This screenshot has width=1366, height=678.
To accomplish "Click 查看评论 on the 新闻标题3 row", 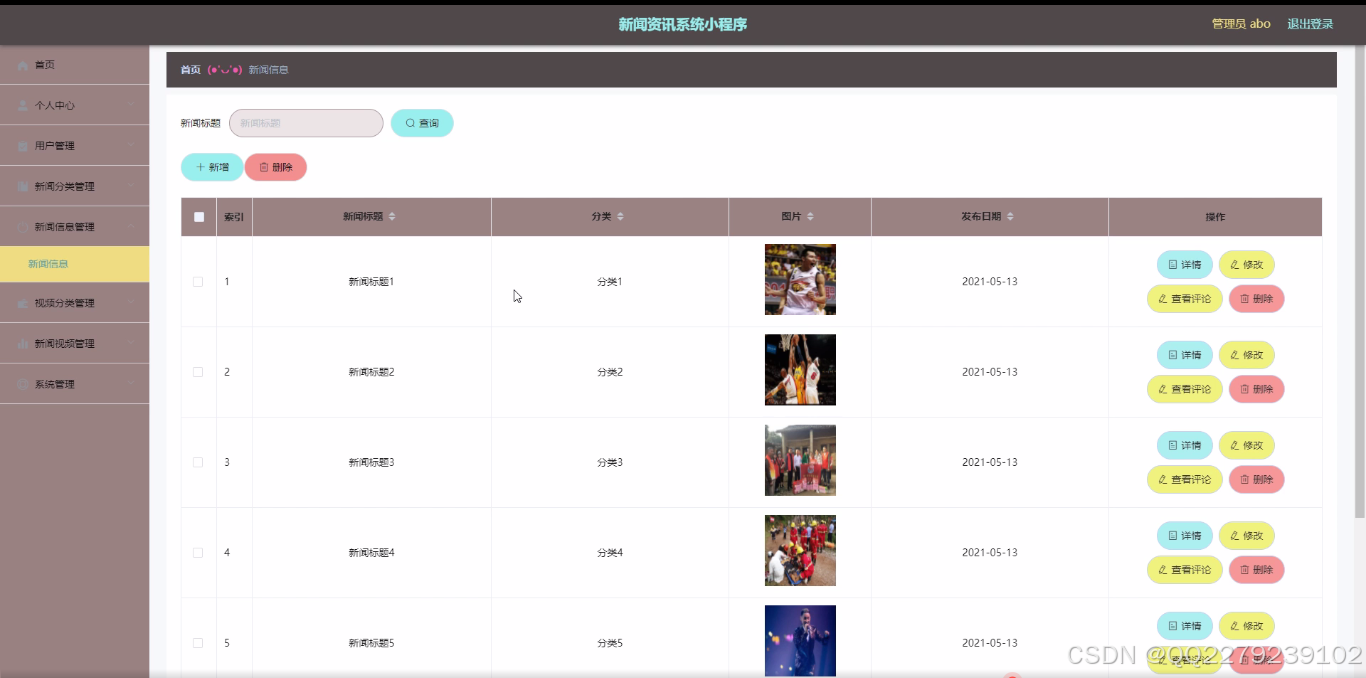I will click(1184, 479).
